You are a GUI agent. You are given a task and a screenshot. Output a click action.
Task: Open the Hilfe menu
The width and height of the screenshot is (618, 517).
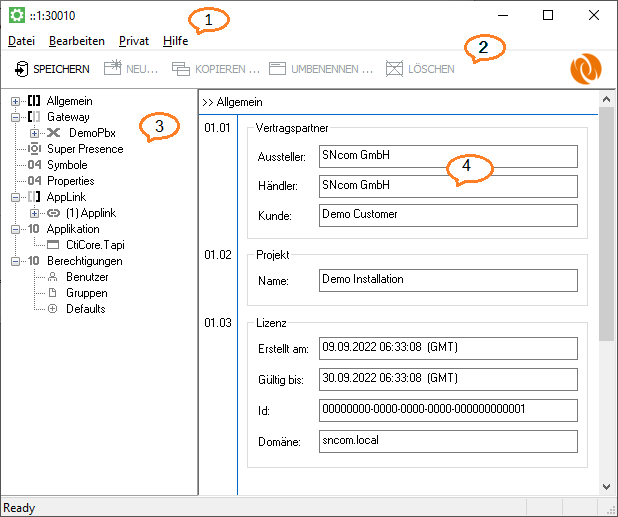click(x=175, y=41)
